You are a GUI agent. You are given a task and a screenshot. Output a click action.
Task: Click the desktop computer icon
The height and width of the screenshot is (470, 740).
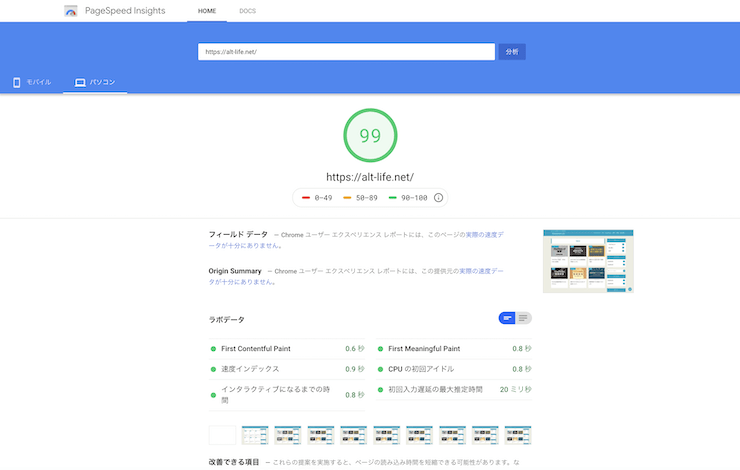point(80,82)
